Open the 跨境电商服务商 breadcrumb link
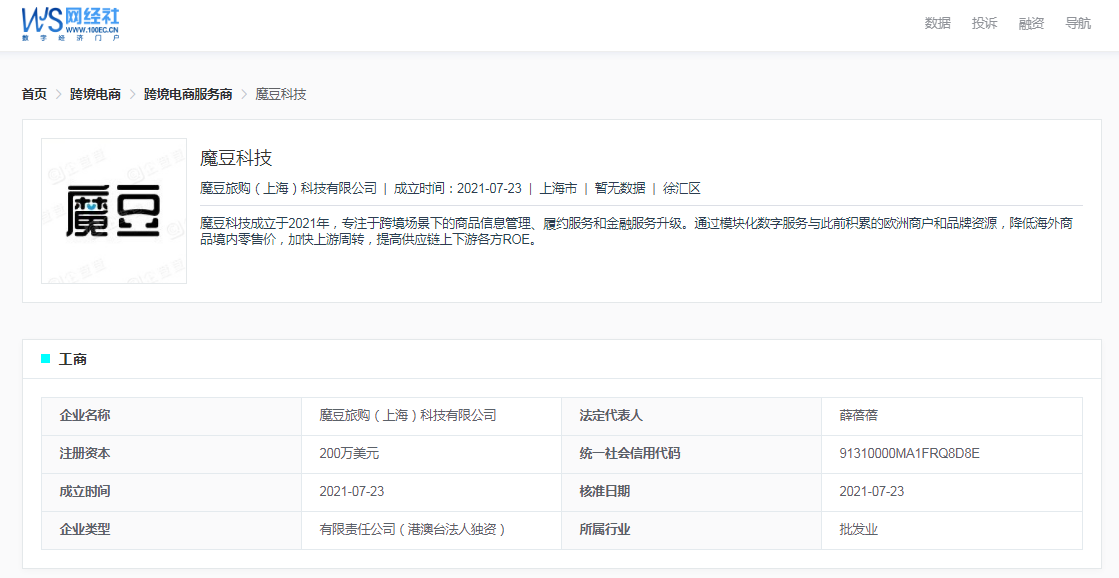The image size is (1119, 578). pyautogui.click(x=188, y=94)
